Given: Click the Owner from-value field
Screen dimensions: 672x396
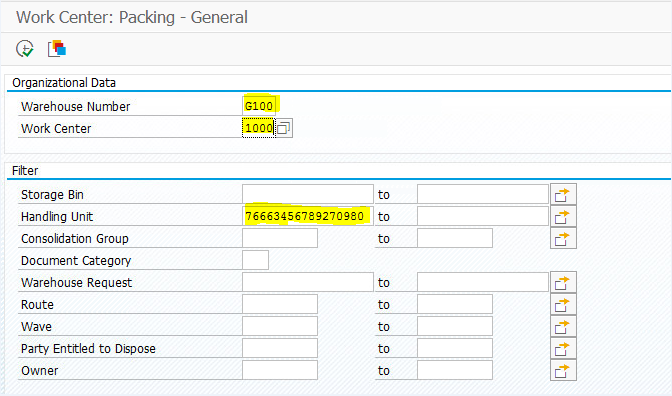Looking at the screenshot, I should click(280, 370).
